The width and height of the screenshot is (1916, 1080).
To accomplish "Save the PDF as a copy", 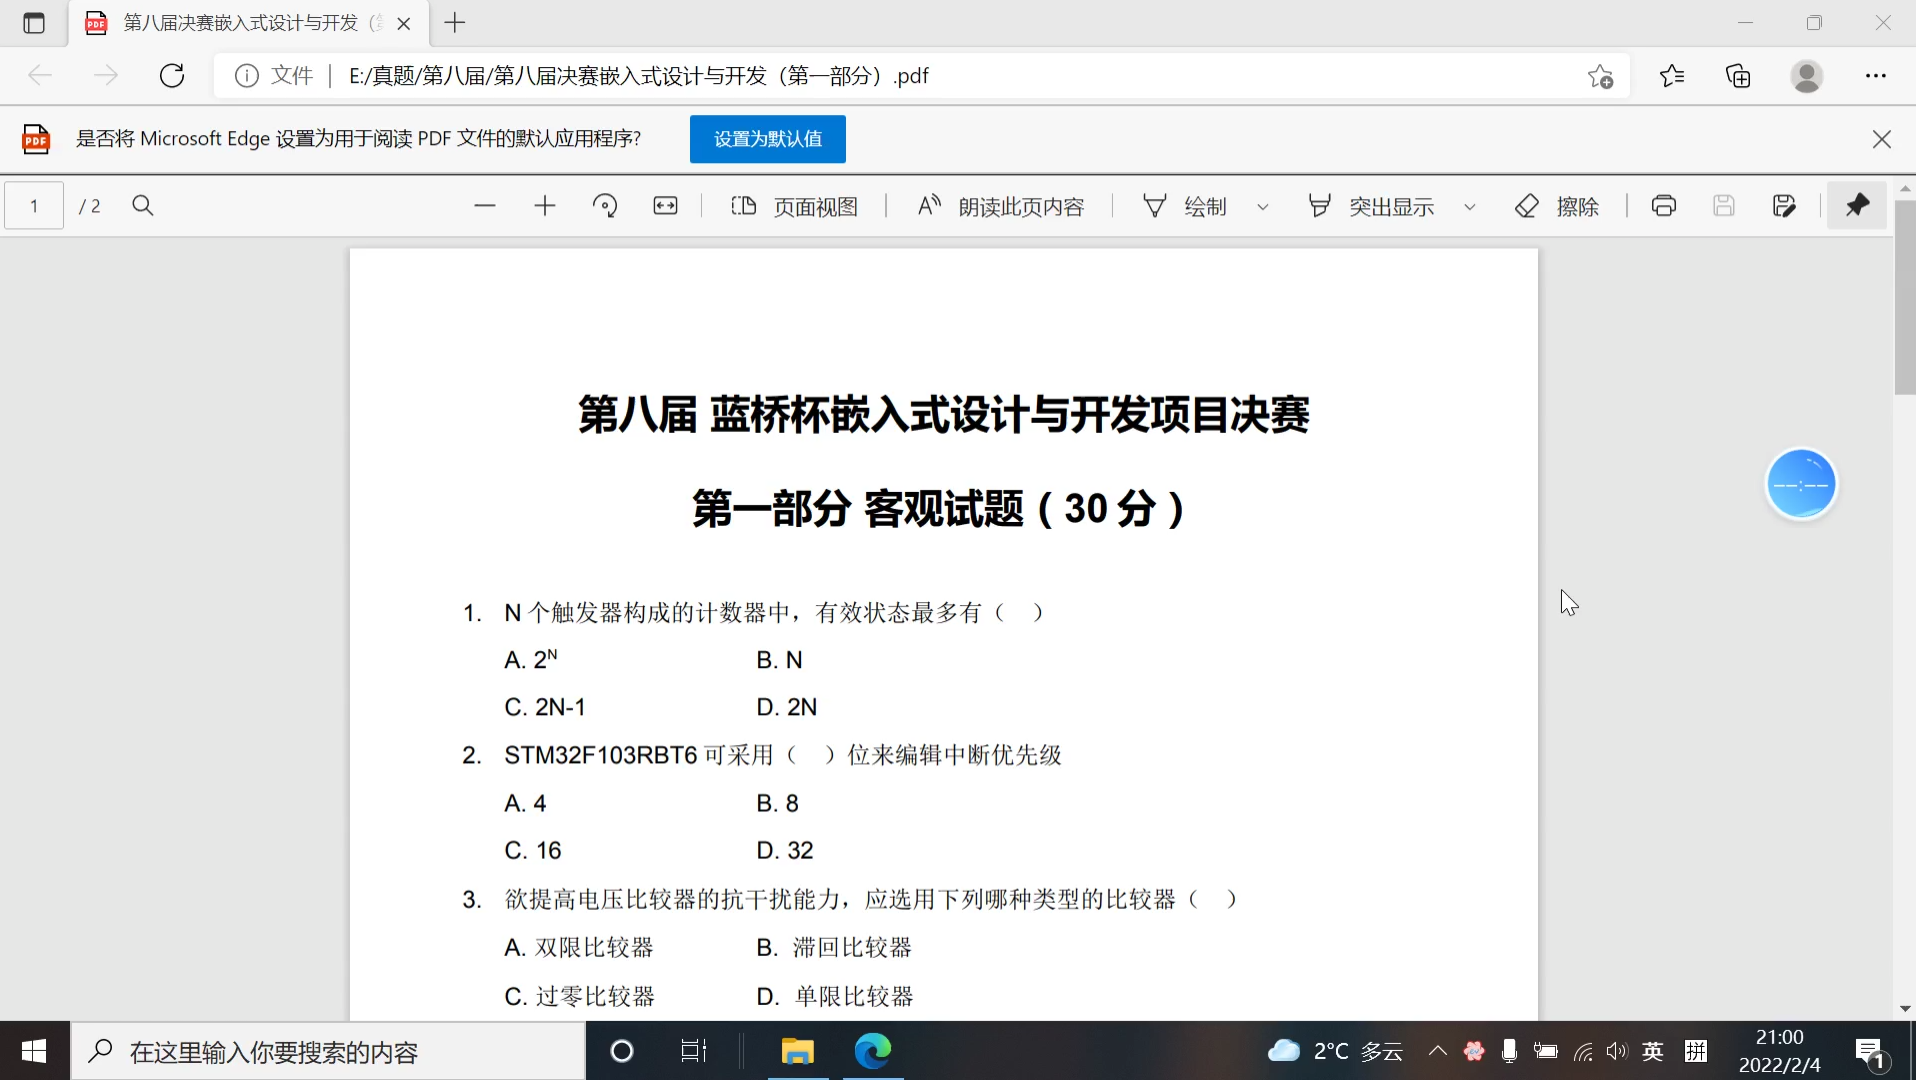I will pyautogui.click(x=1784, y=206).
